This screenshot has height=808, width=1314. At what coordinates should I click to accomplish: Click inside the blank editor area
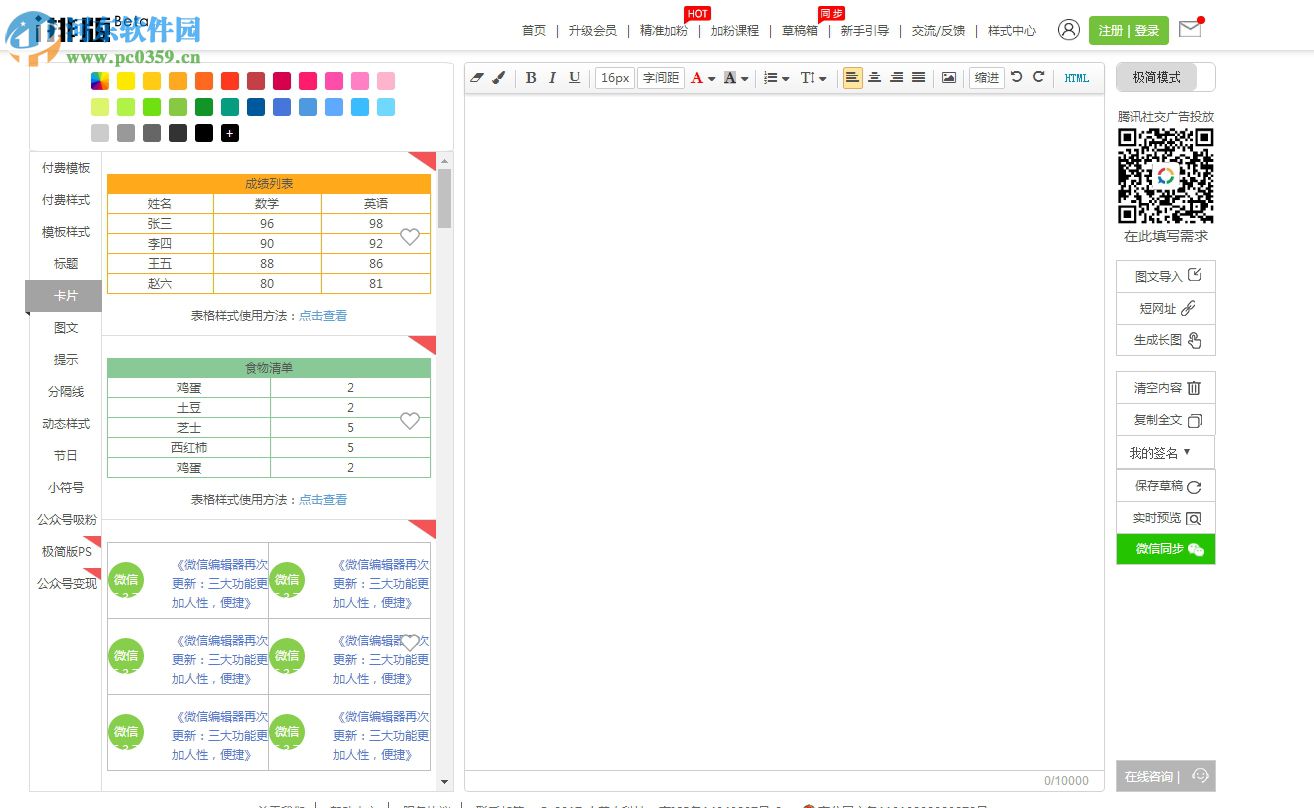pos(784,430)
